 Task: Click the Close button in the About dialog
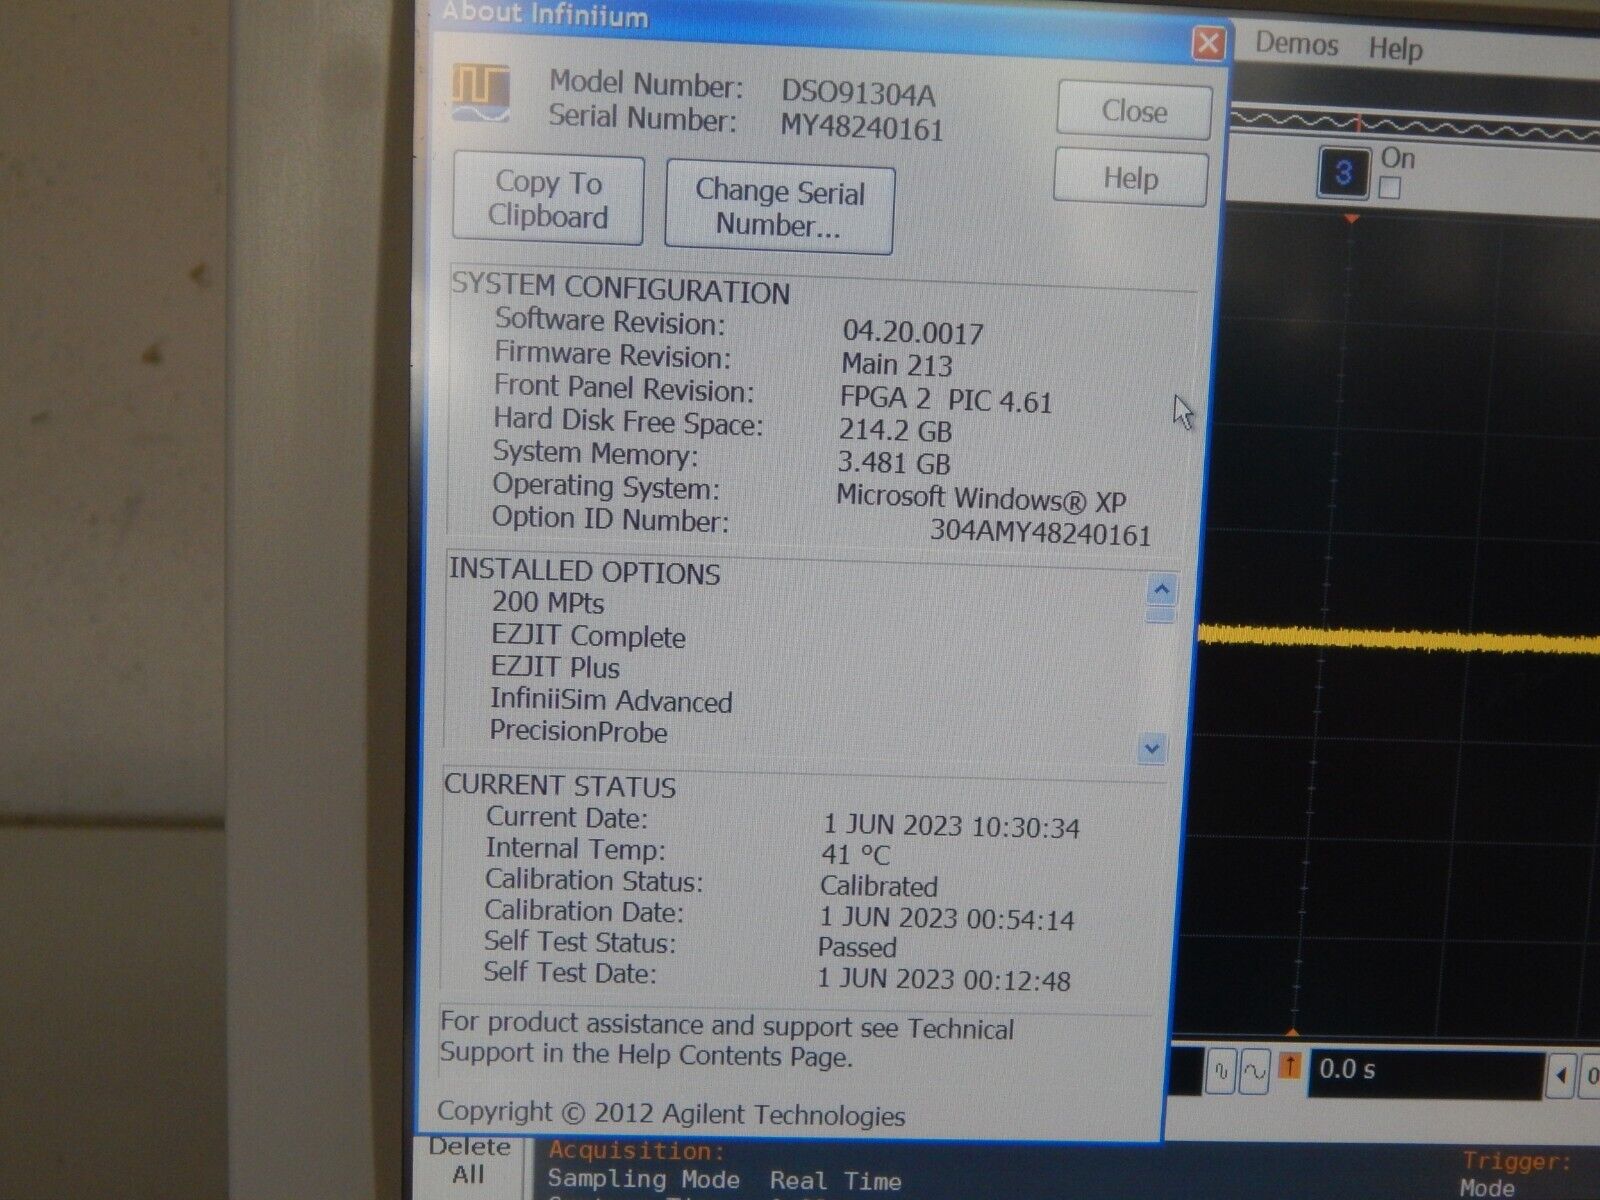[x=1132, y=112]
